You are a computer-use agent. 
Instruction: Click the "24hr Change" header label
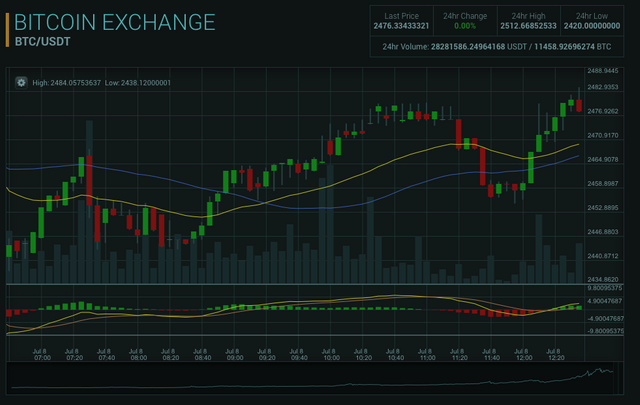(465, 16)
